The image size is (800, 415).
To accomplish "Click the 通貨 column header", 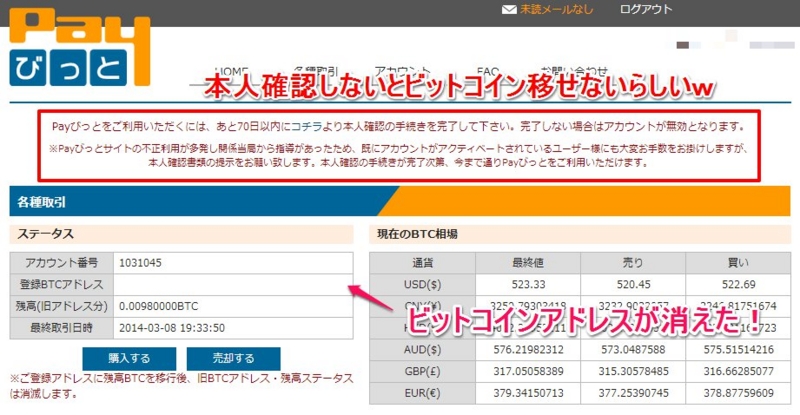I will 422,263.
